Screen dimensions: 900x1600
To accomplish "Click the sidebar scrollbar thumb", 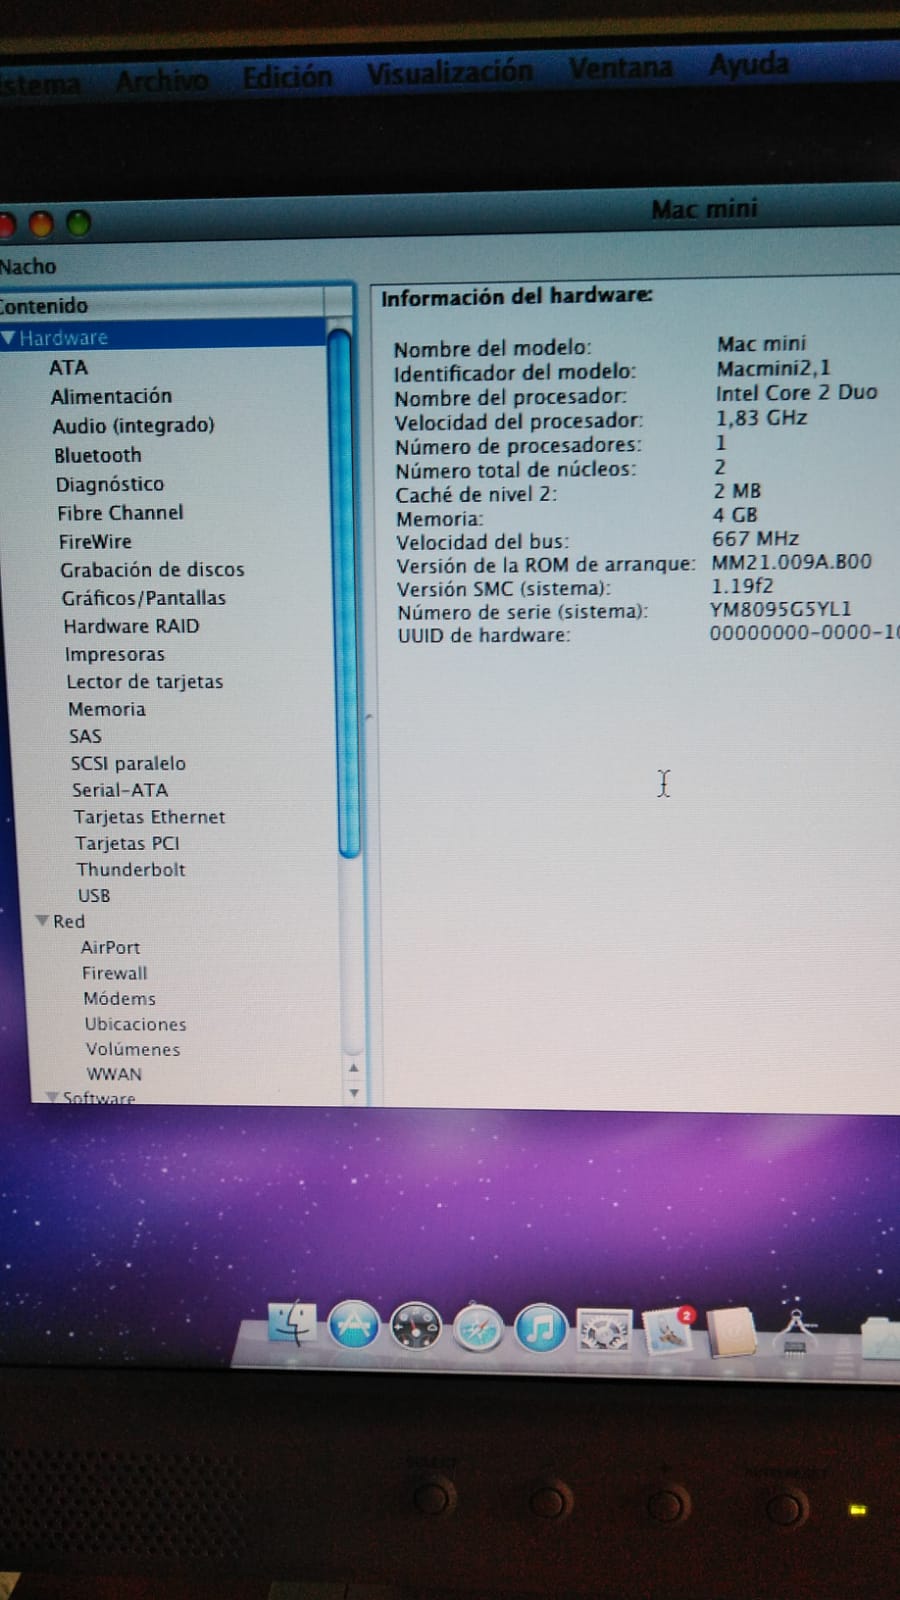I will click(x=343, y=592).
